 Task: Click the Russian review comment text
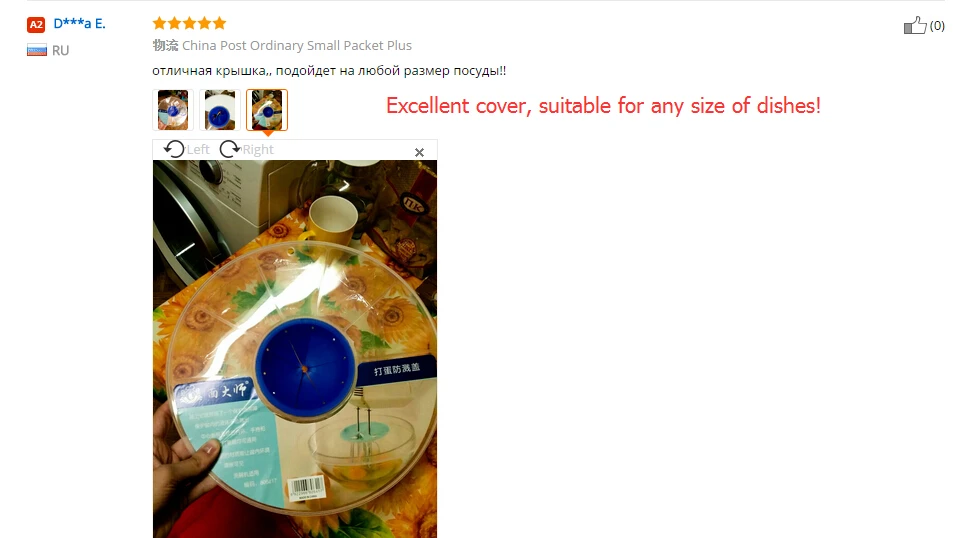(x=329, y=71)
